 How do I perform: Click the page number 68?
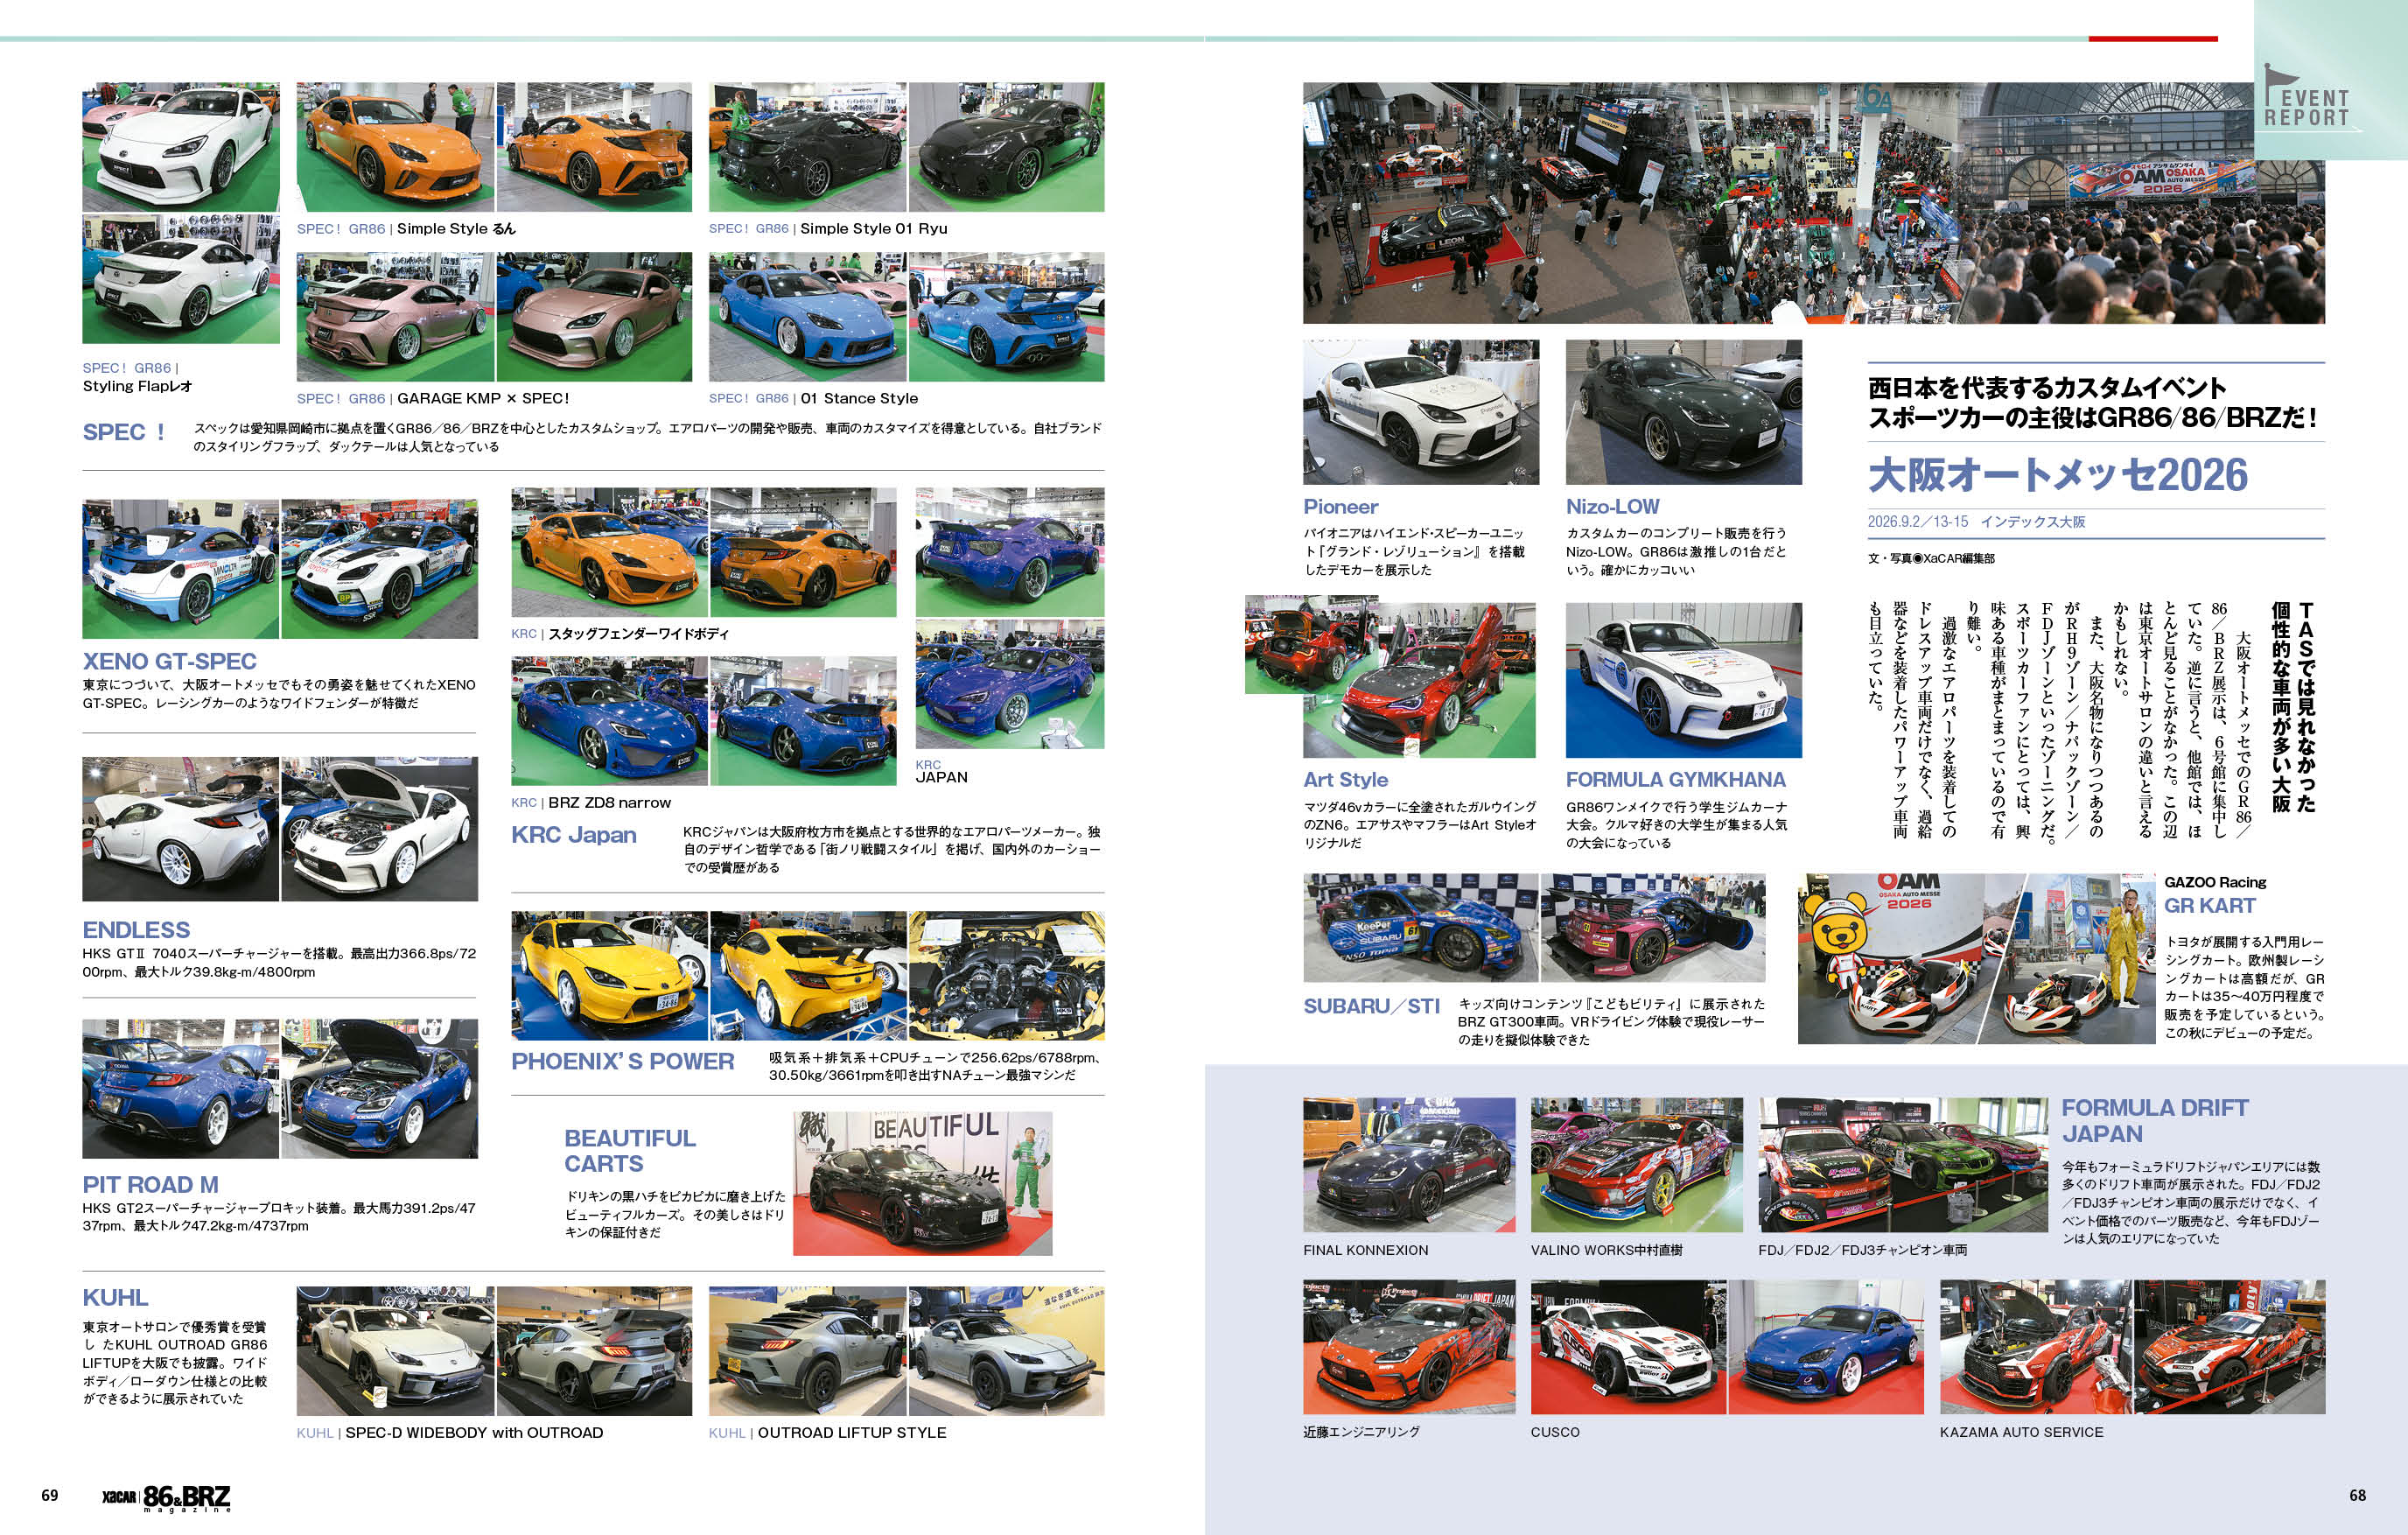coord(2357,1495)
